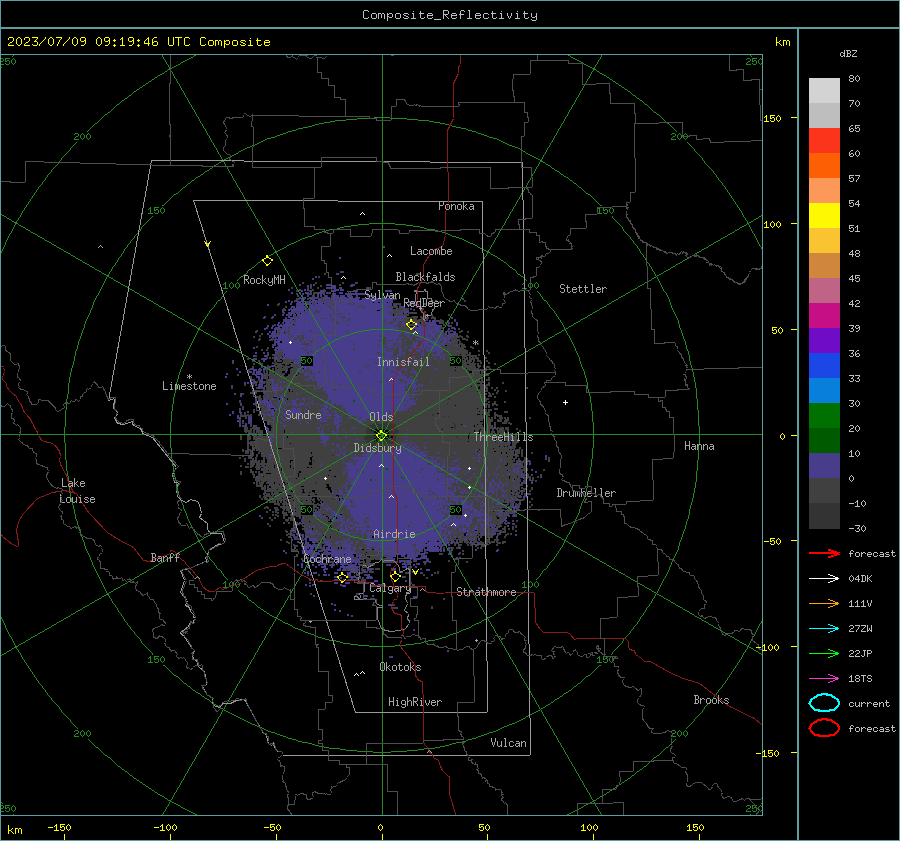Click the green 22JP arrow legend icon

pos(824,653)
